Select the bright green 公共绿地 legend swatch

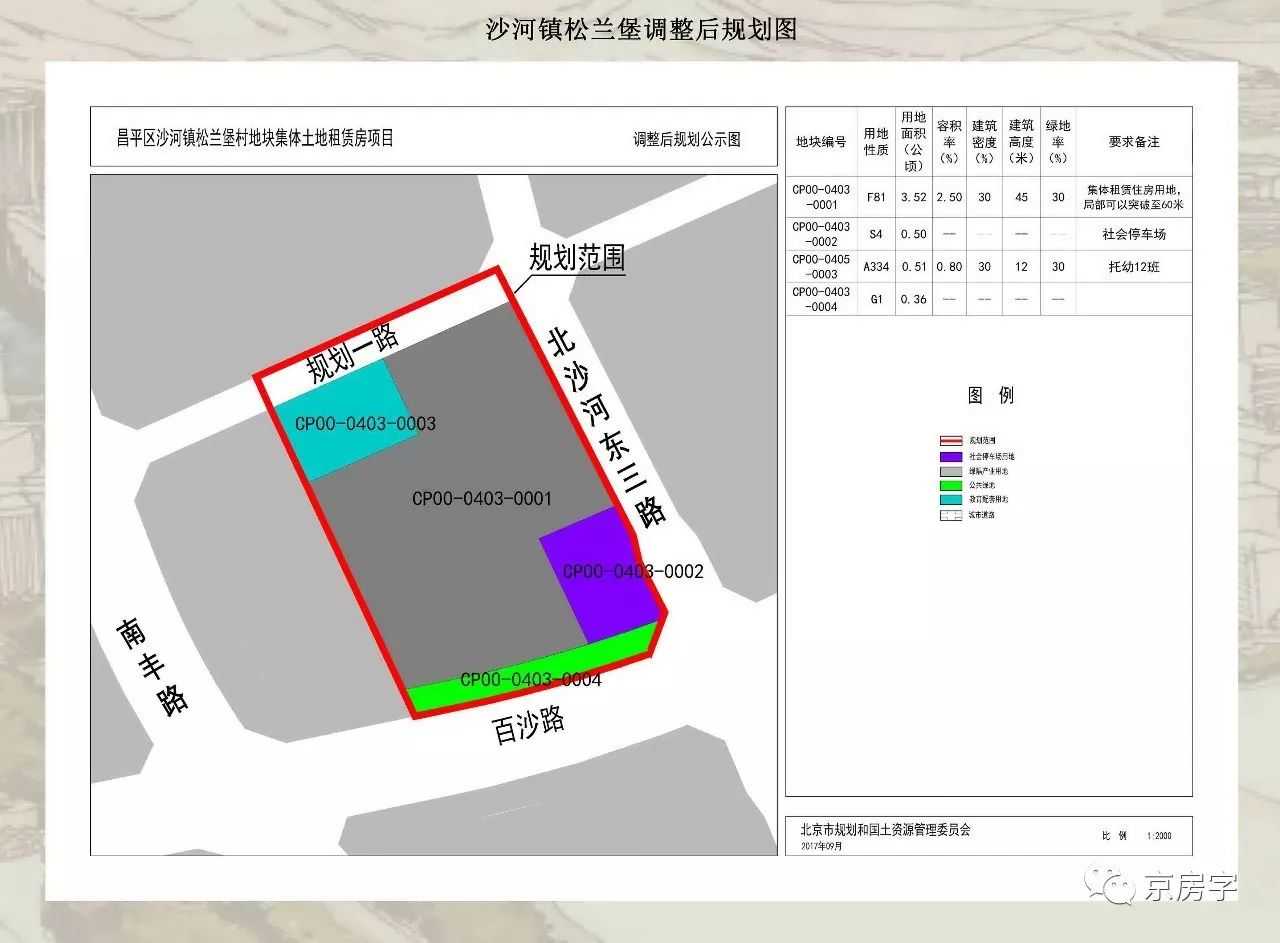950,485
